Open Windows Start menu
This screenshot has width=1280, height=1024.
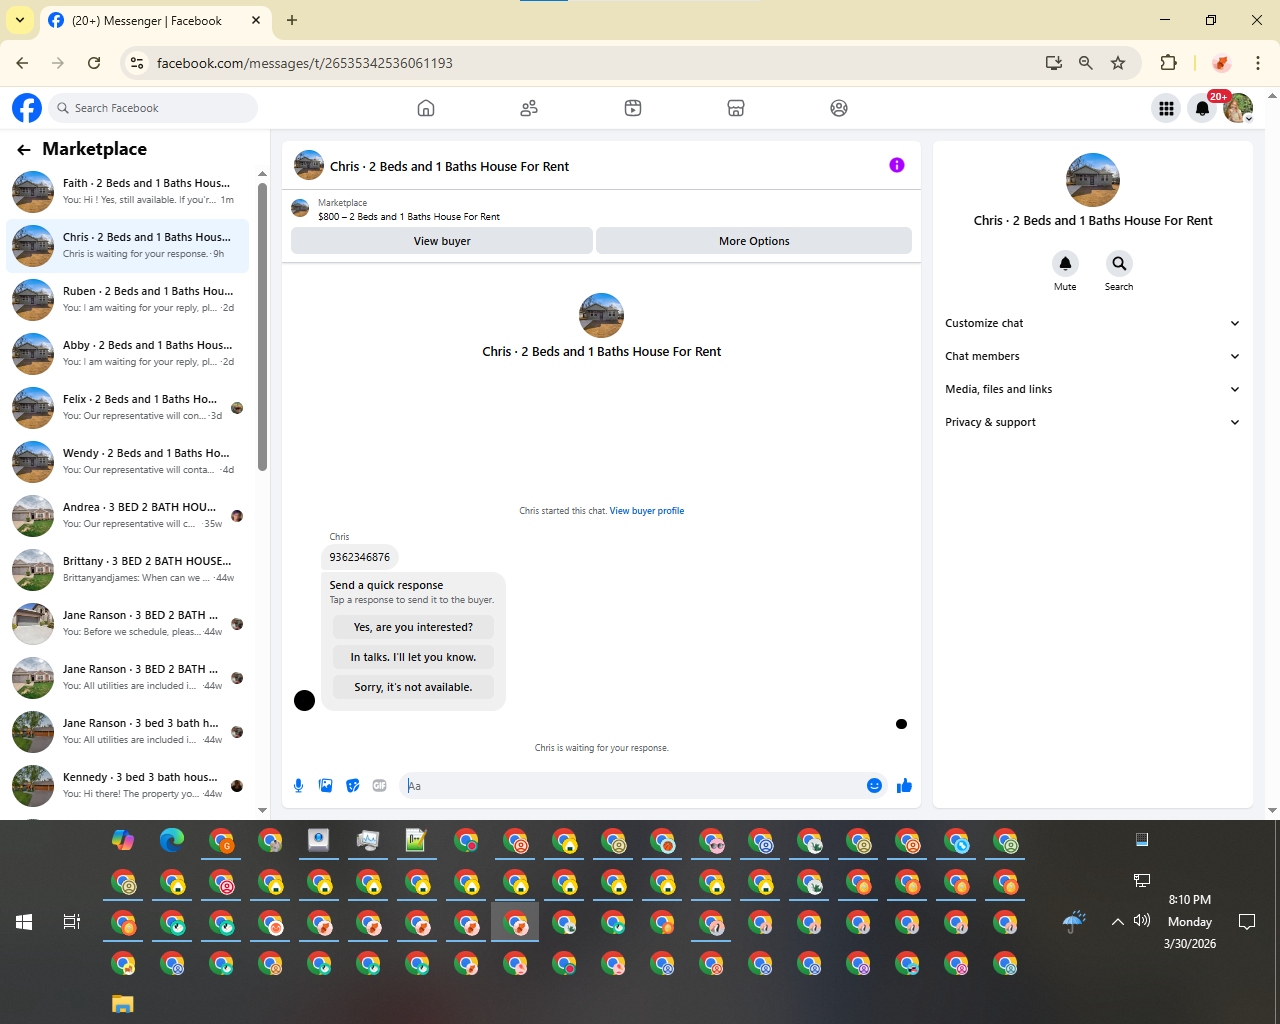(24, 922)
